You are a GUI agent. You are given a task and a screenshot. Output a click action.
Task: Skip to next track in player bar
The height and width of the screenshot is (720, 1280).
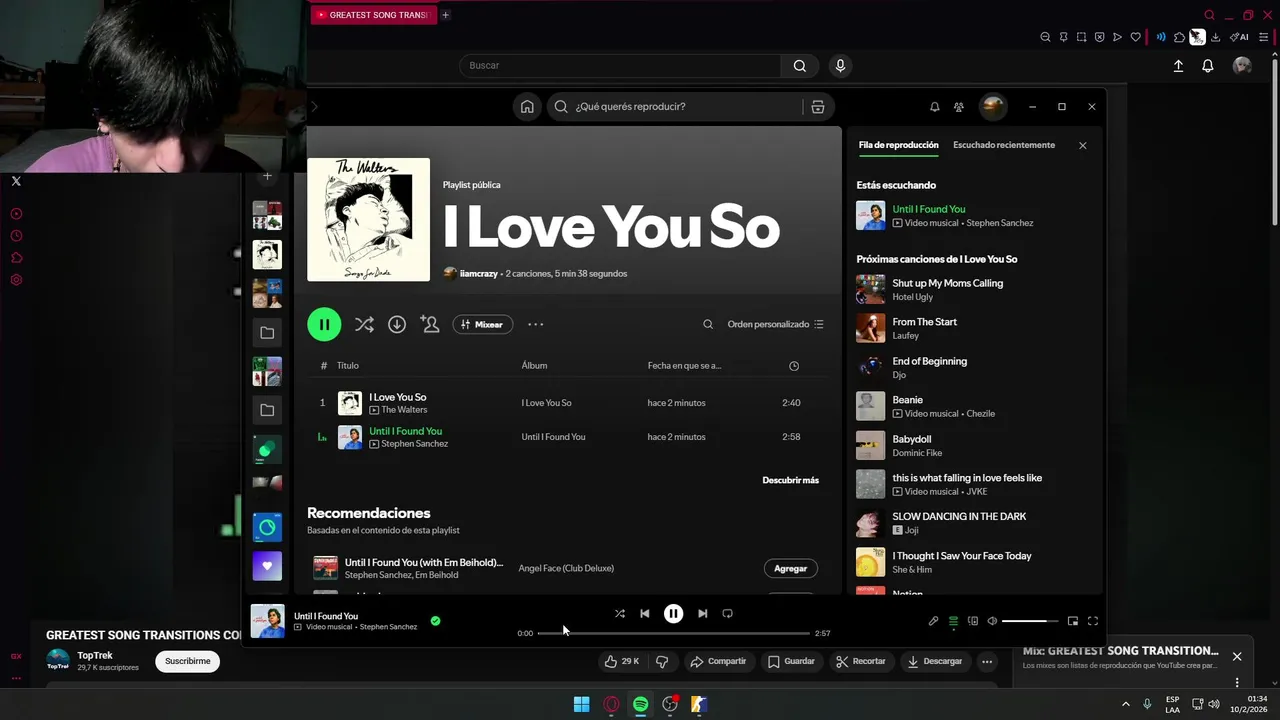pyautogui.click(x=702, y=613)
